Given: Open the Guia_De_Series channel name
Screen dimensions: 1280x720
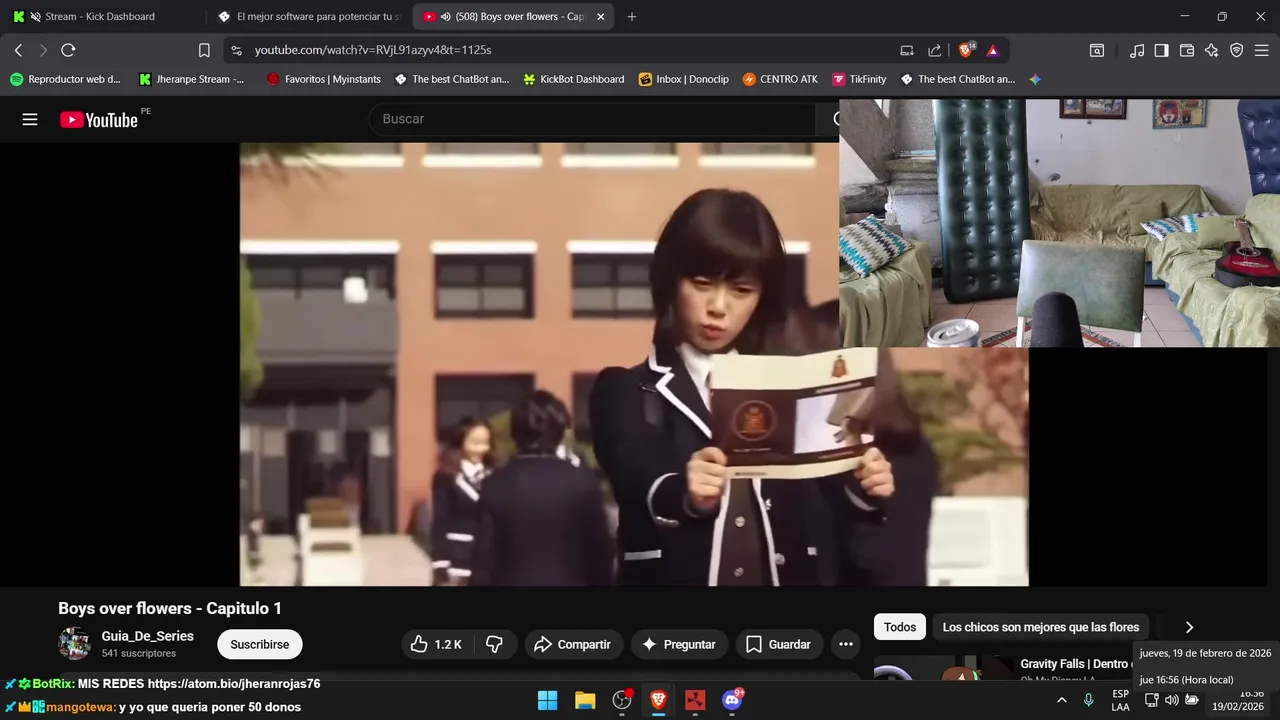Looking at the screenshot, I should click(148, 636).
